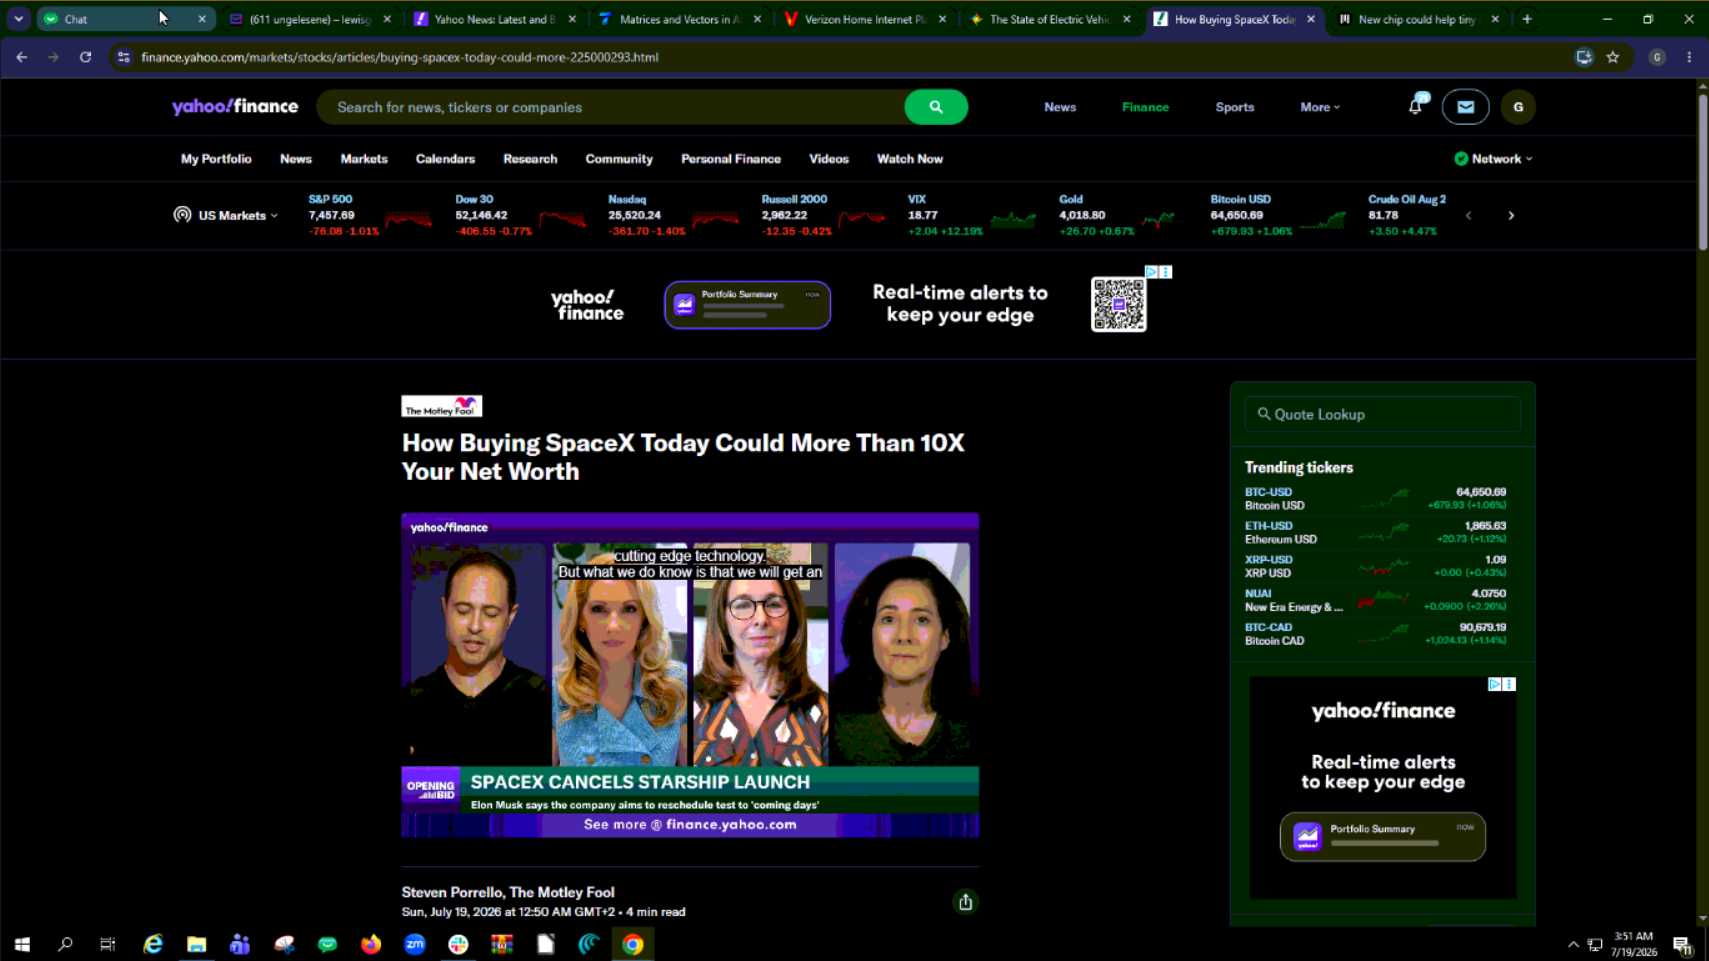Open the Markets menu item
The image size is (1709, 961).
click(x=364, y=159)
